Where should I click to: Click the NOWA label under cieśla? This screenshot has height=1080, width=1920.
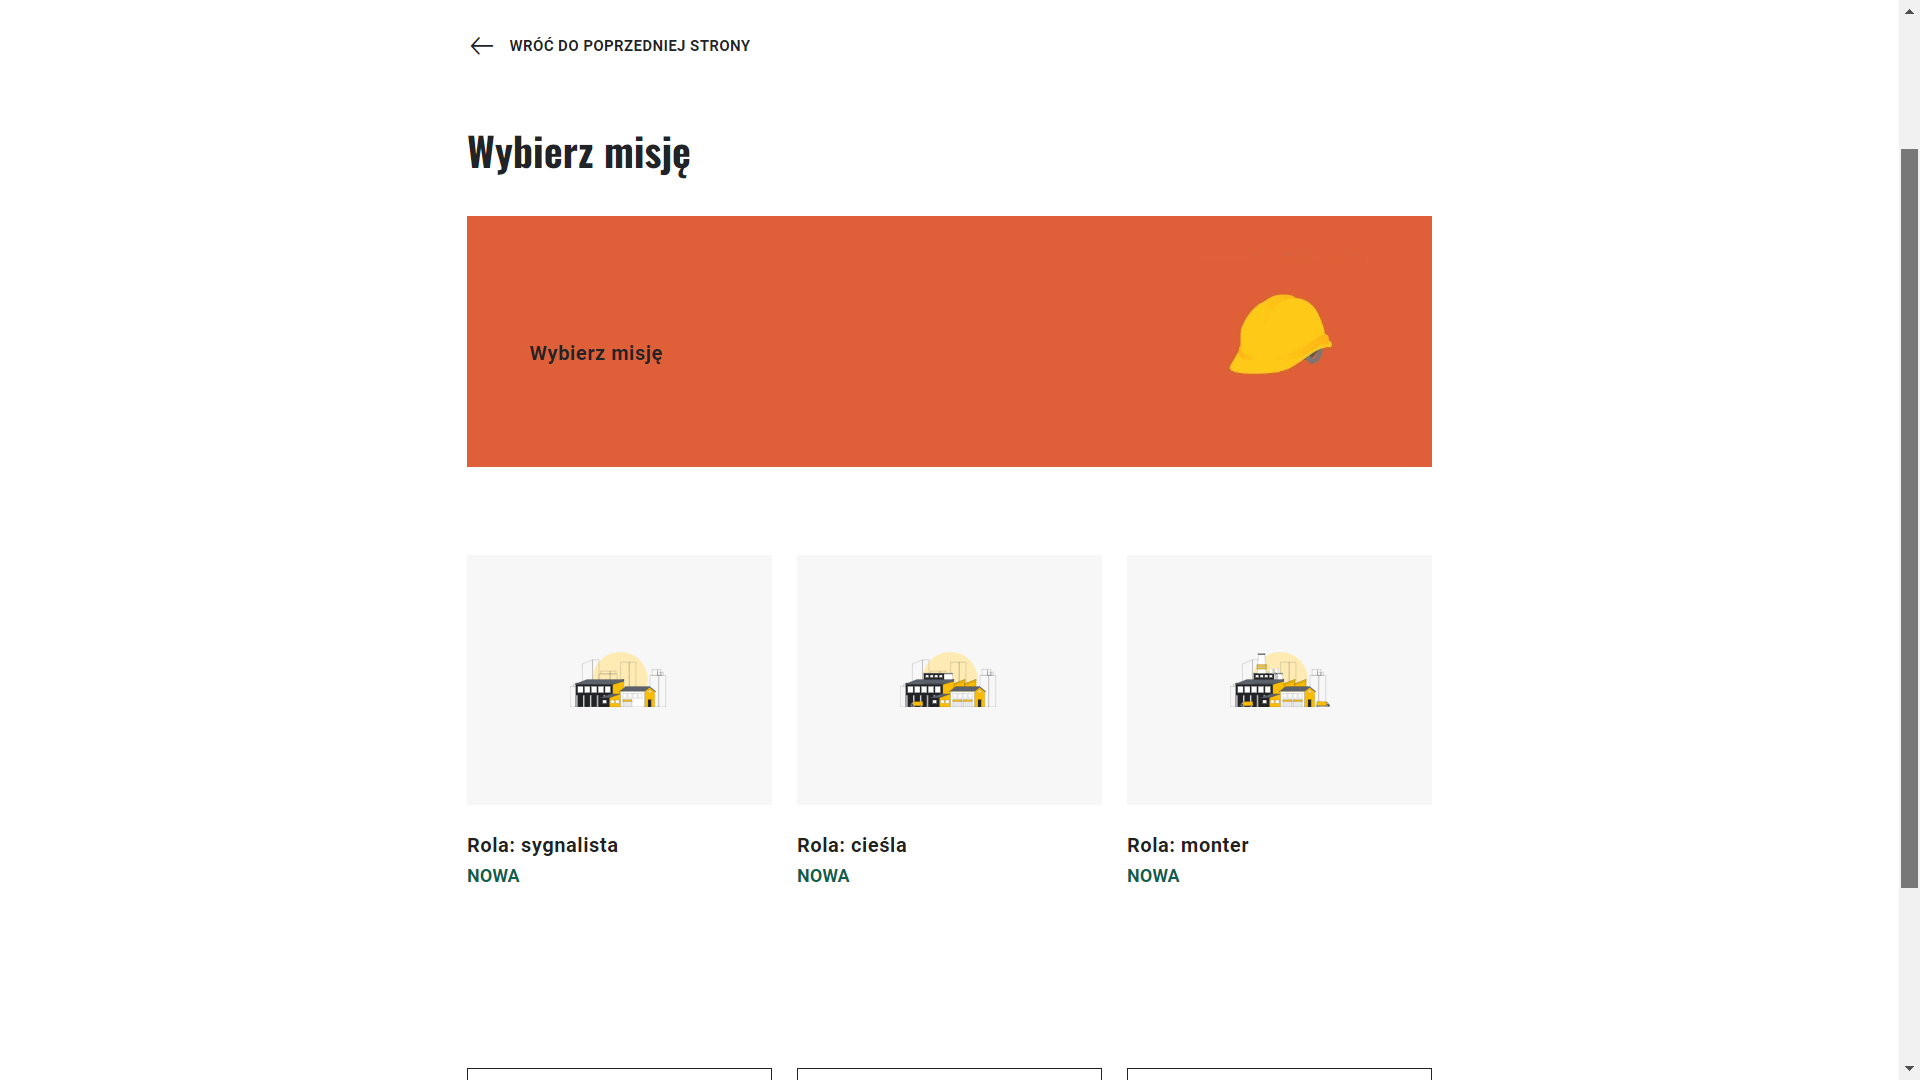click(x=823, y=876)
